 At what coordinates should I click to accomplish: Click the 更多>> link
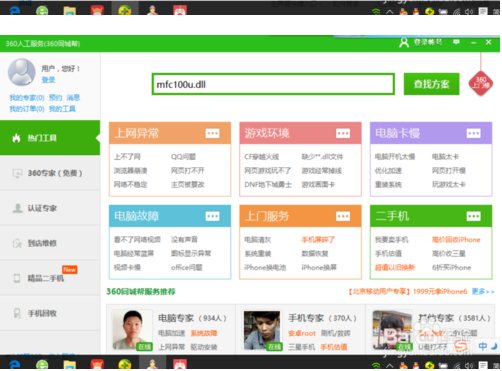pos(483,292)
